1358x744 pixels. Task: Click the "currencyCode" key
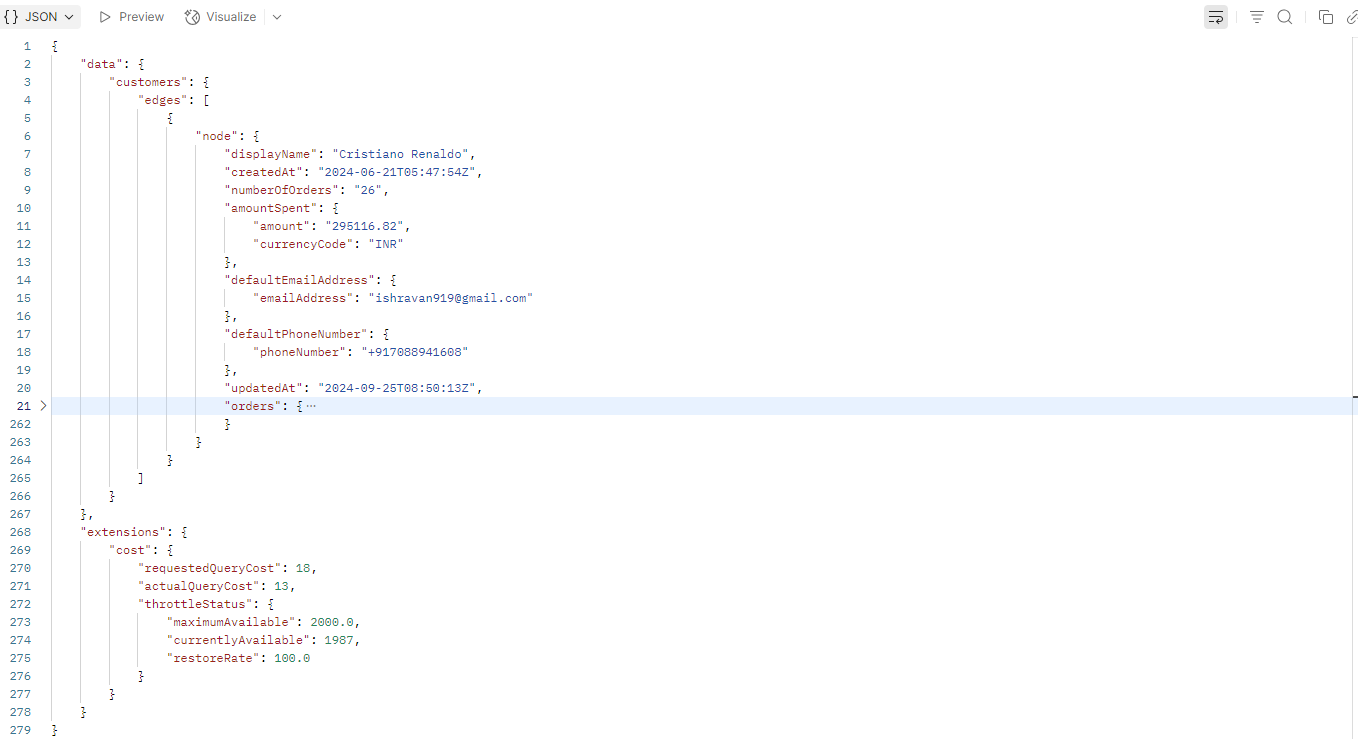(303, 244)
